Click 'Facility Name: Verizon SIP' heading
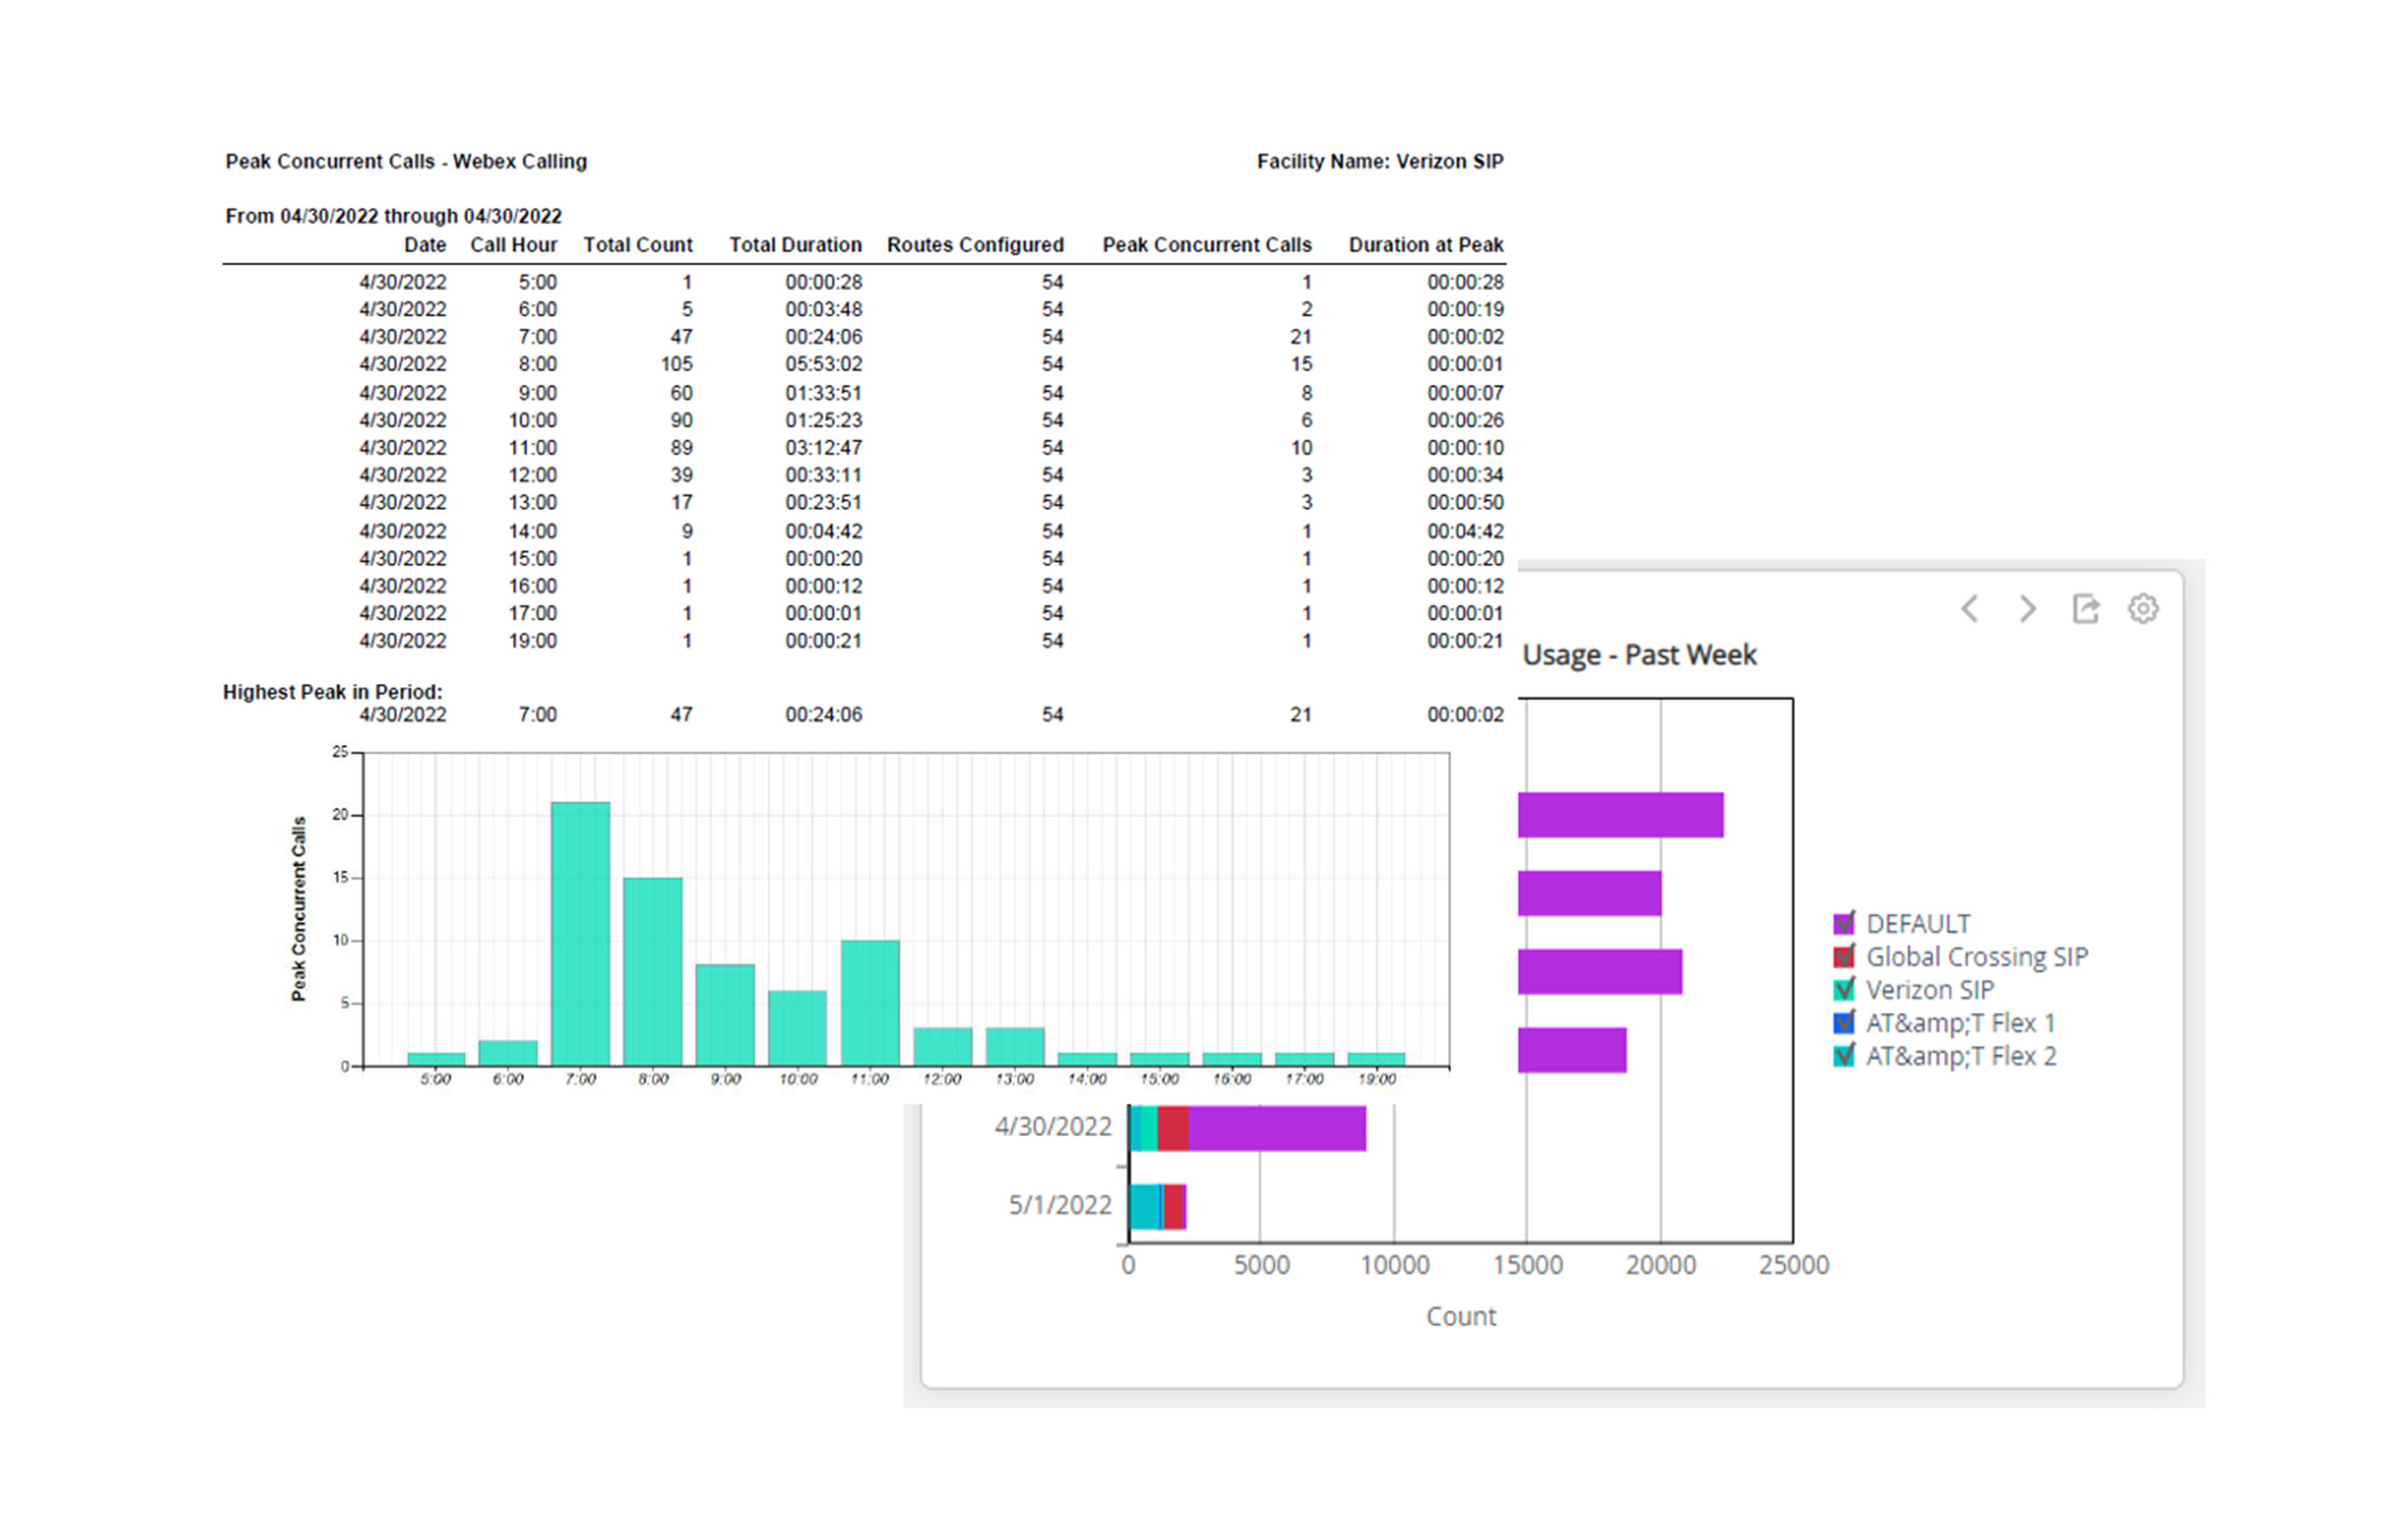The image size is (2396, 1540). [x=1380, y=162]
